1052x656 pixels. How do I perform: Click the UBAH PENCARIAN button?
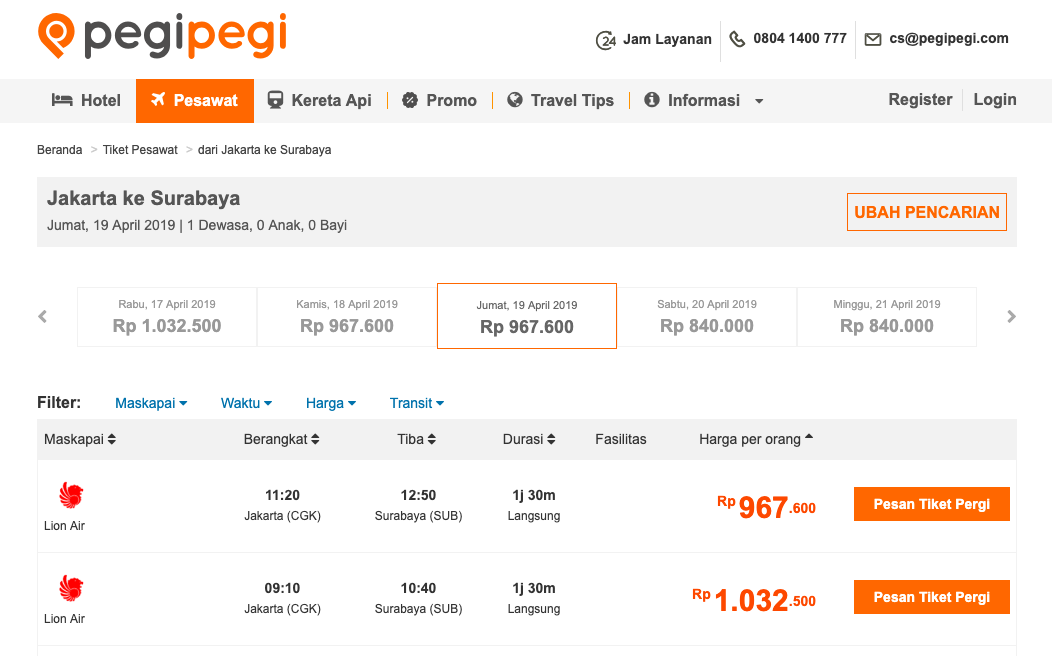[927, 212]
